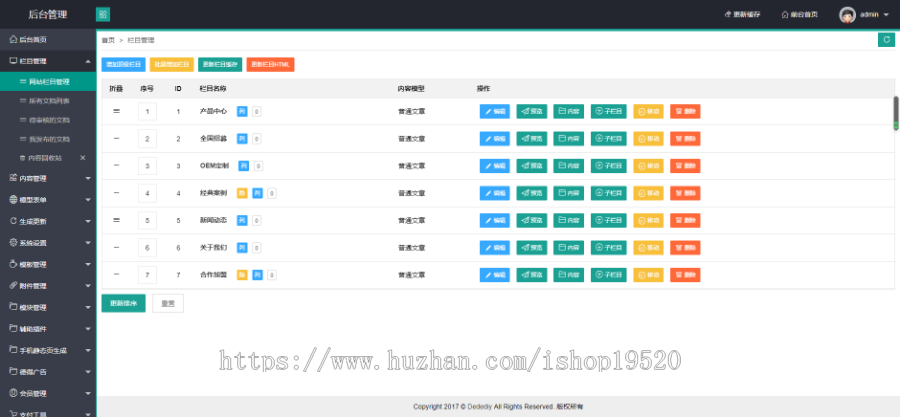
Task: Click the 重置 button
Action: tap(168, 303)
